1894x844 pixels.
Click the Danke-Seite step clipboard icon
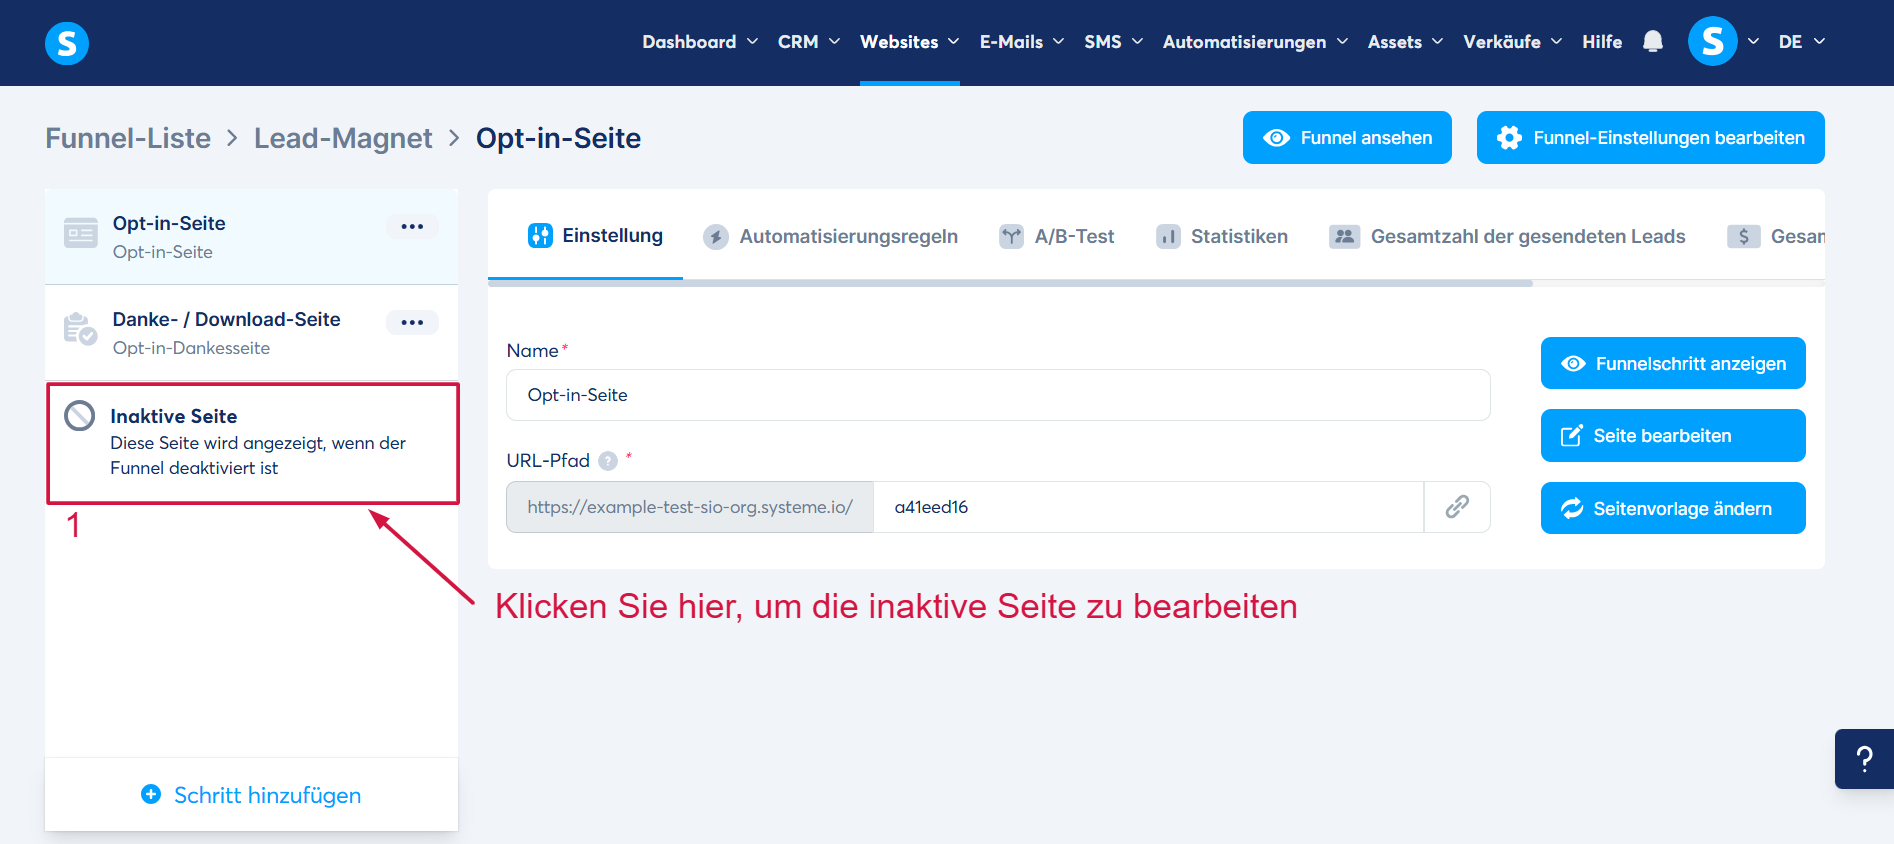80,329
